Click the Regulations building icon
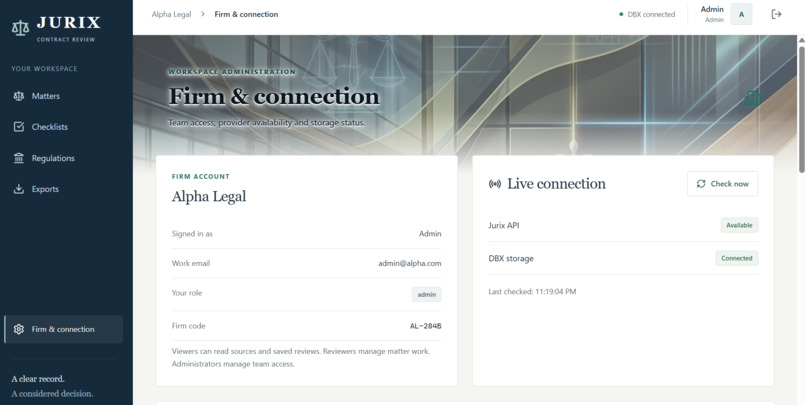Image resolution: width=806 pixels, height=405 pixels. click(19, 158)
